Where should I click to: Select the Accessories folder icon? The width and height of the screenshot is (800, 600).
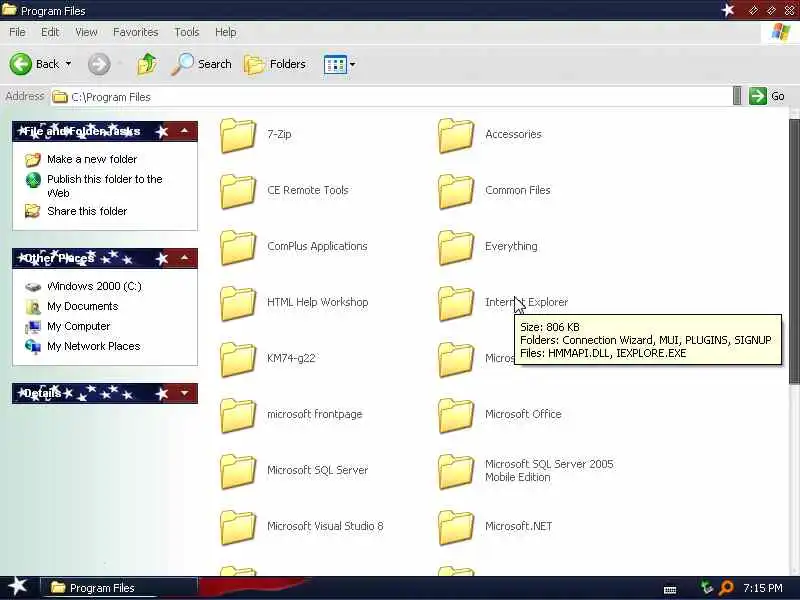click(456, 135)
